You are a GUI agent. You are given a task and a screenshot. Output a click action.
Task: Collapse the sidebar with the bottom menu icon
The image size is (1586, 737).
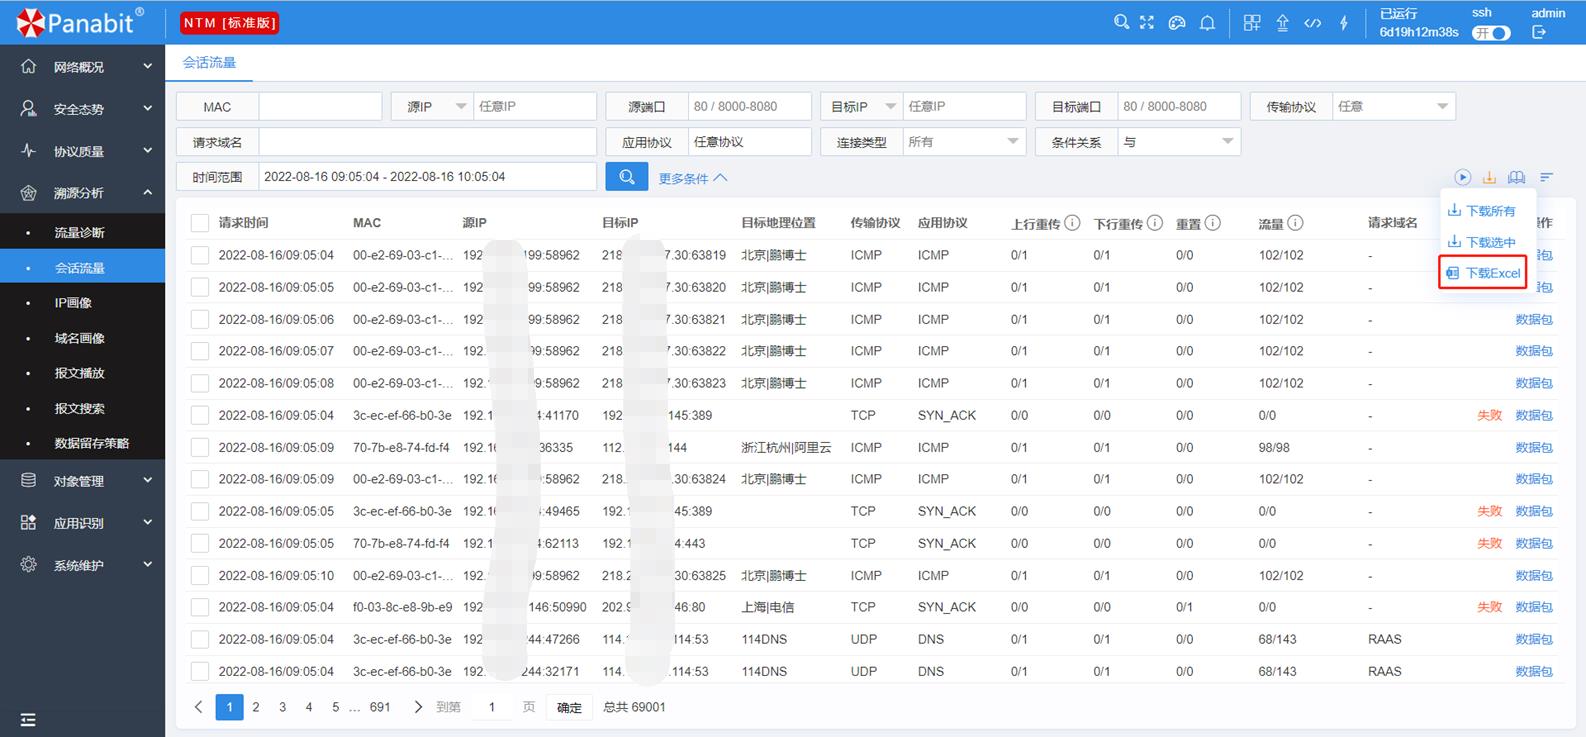[28, 720]
